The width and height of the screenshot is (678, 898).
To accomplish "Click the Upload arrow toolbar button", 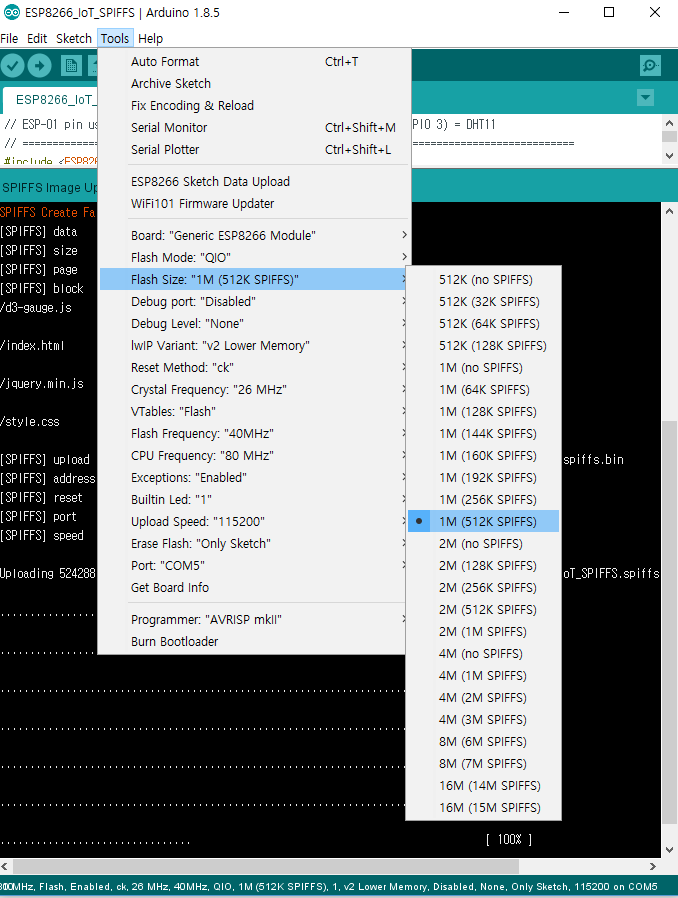I will (x=40, y=66).
